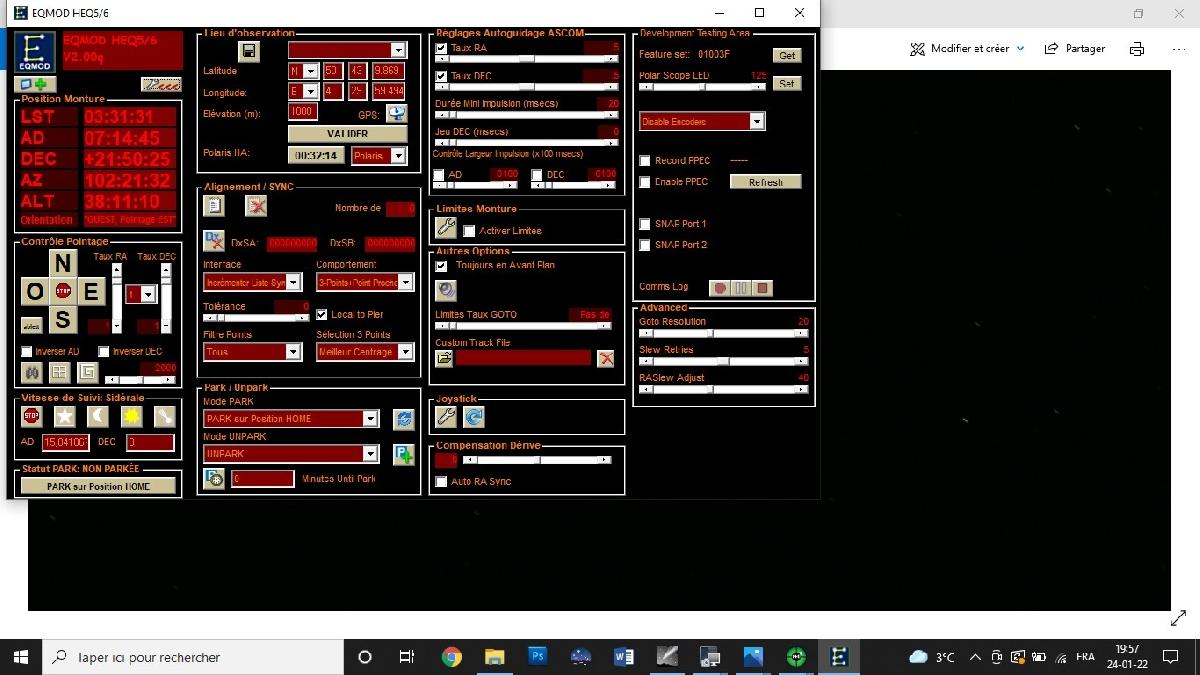Click the STOP button in the pointing control
The height and width of the screenshot is (675, 1200).
tap(63, 292)
